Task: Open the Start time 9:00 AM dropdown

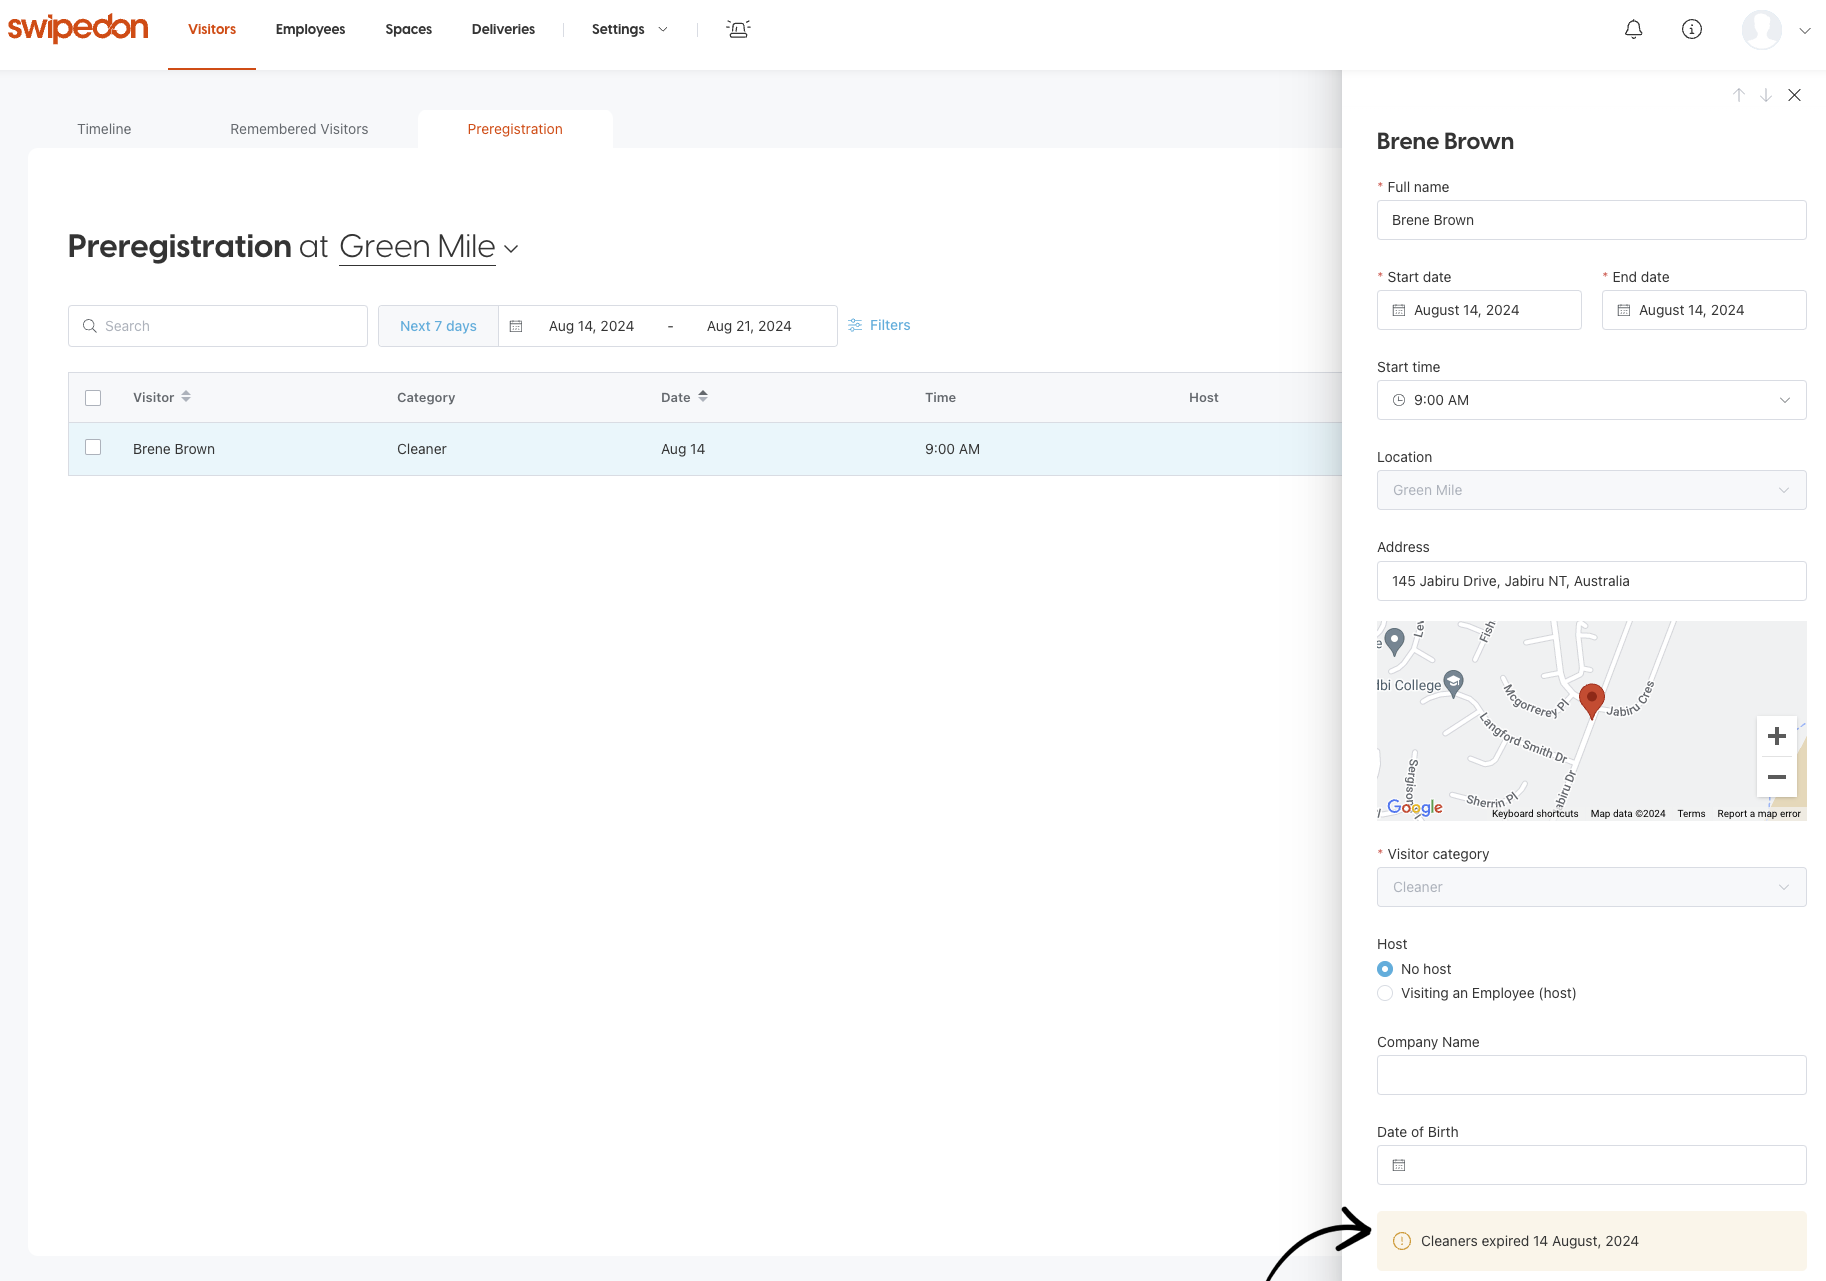Action: [1591, 400]
